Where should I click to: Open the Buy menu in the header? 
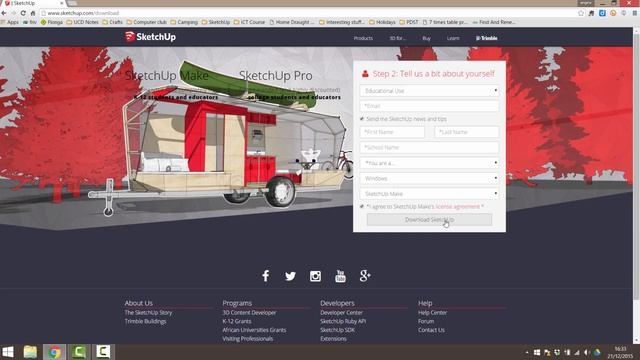[x=427, y=38]
